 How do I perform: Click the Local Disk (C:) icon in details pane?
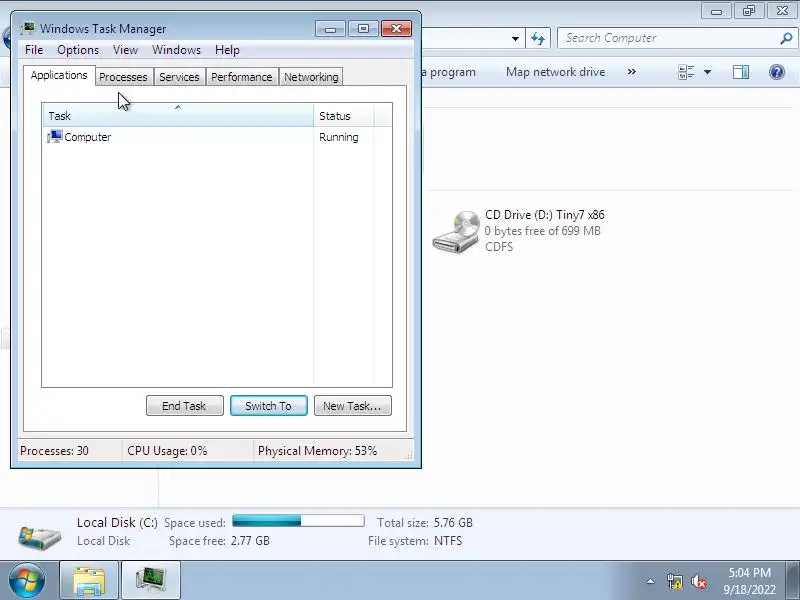coord(40,536)
